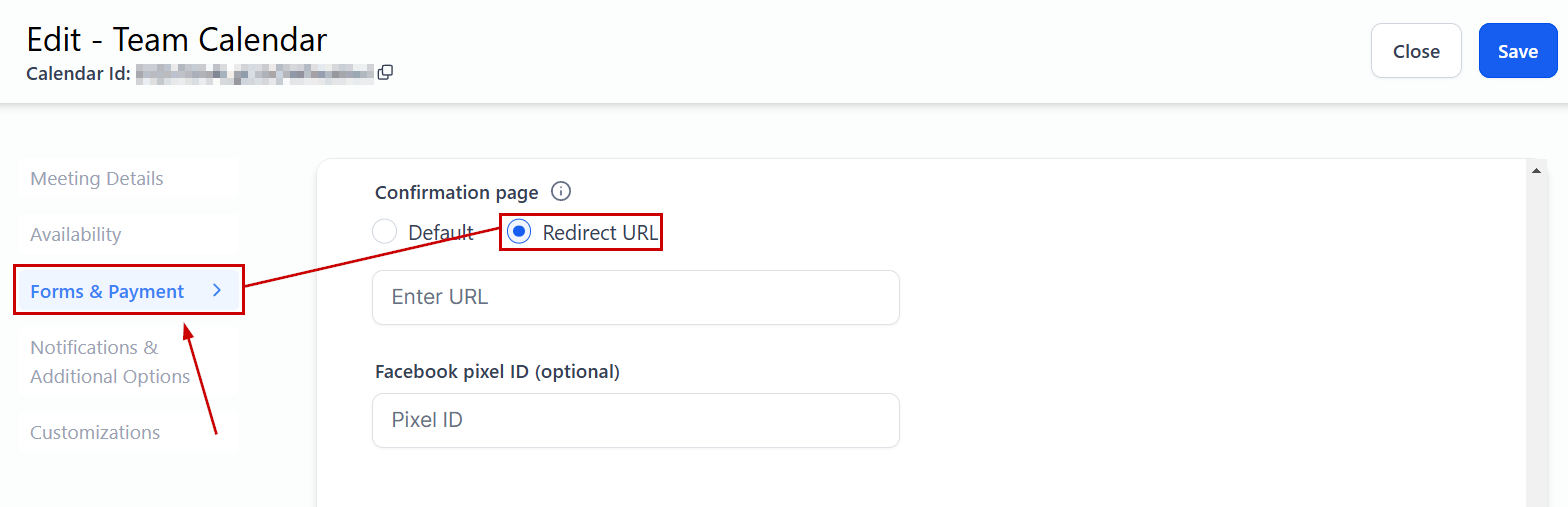1568x507 pixels.
Task: Go to the Customizations tab
Action: [x=95, y=433]
